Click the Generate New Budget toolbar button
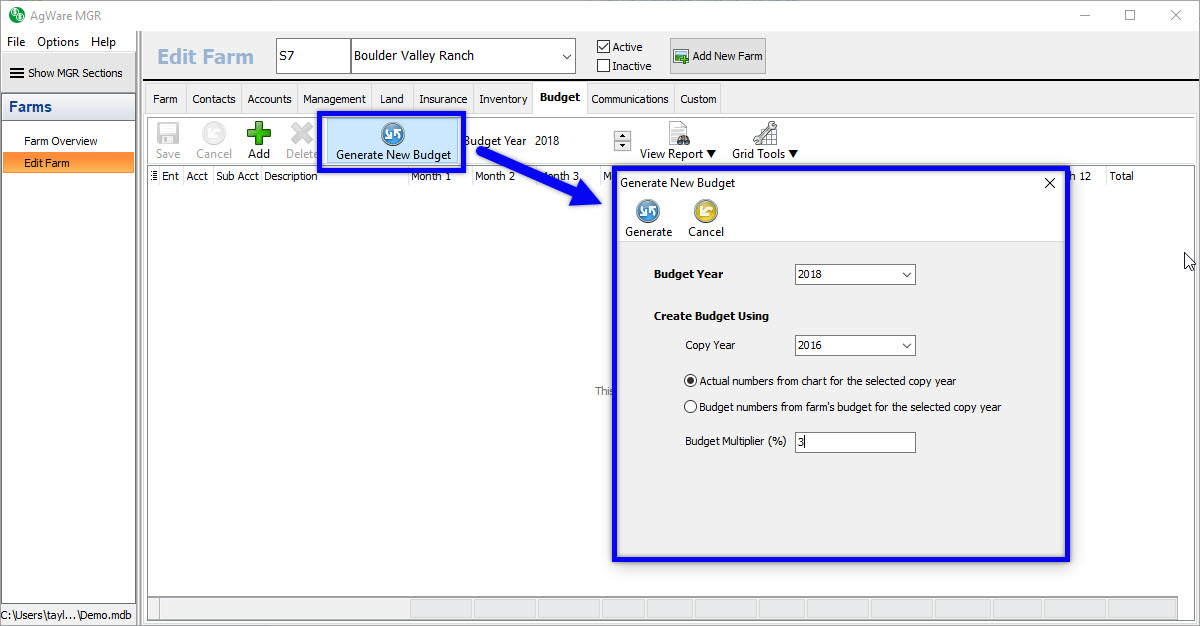 (x=393, y=142)
